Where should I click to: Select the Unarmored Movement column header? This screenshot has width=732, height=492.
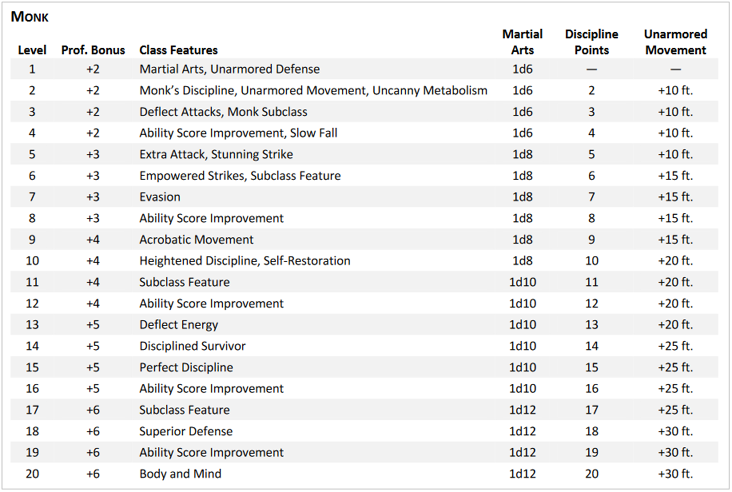point(675,42)
